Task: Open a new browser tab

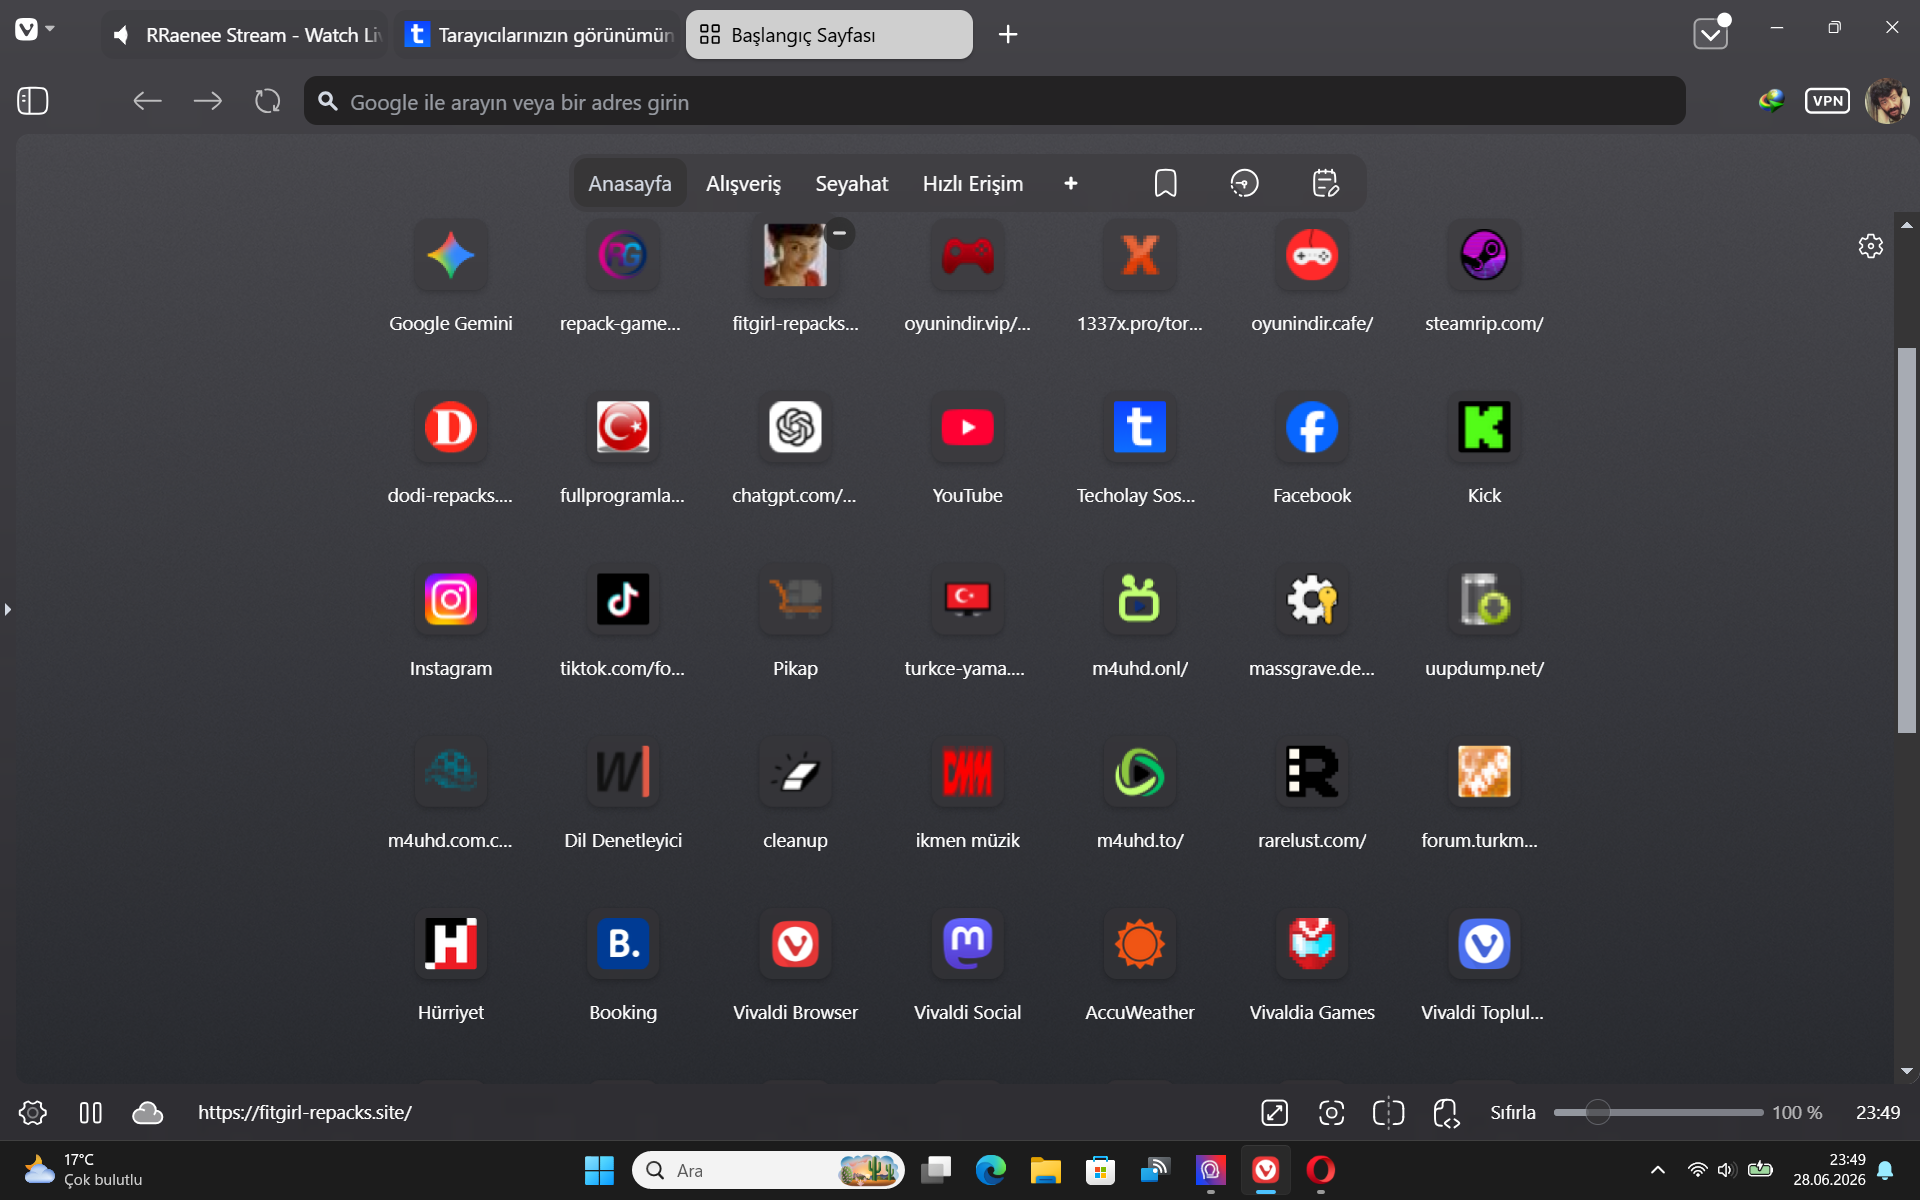Action: point(1008,35)
